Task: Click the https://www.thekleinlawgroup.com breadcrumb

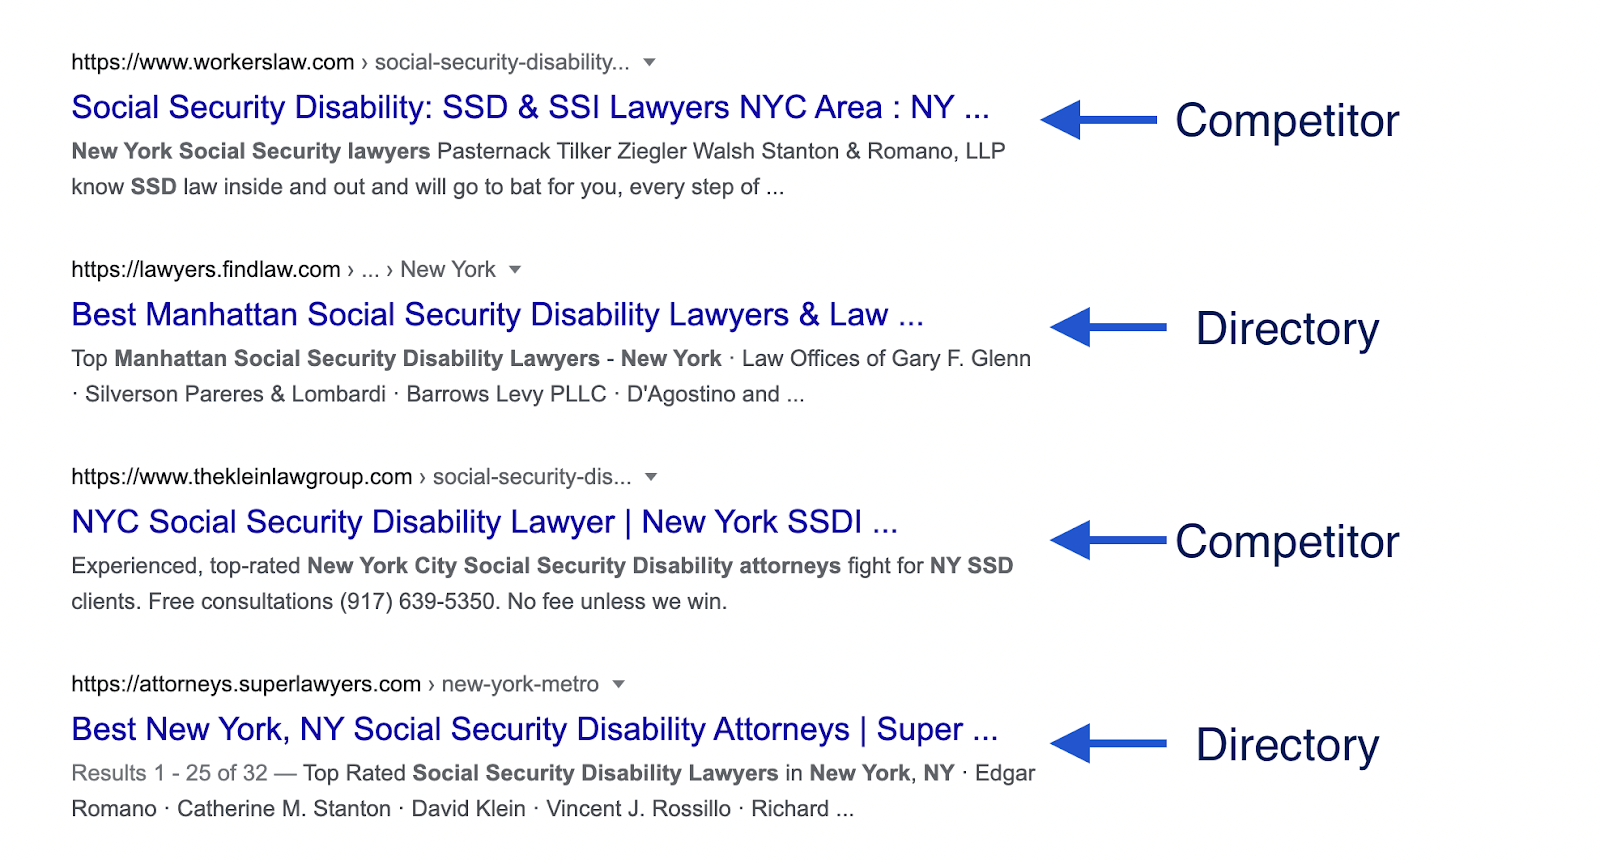Action: pyautogui.click(x=240, y=477)
